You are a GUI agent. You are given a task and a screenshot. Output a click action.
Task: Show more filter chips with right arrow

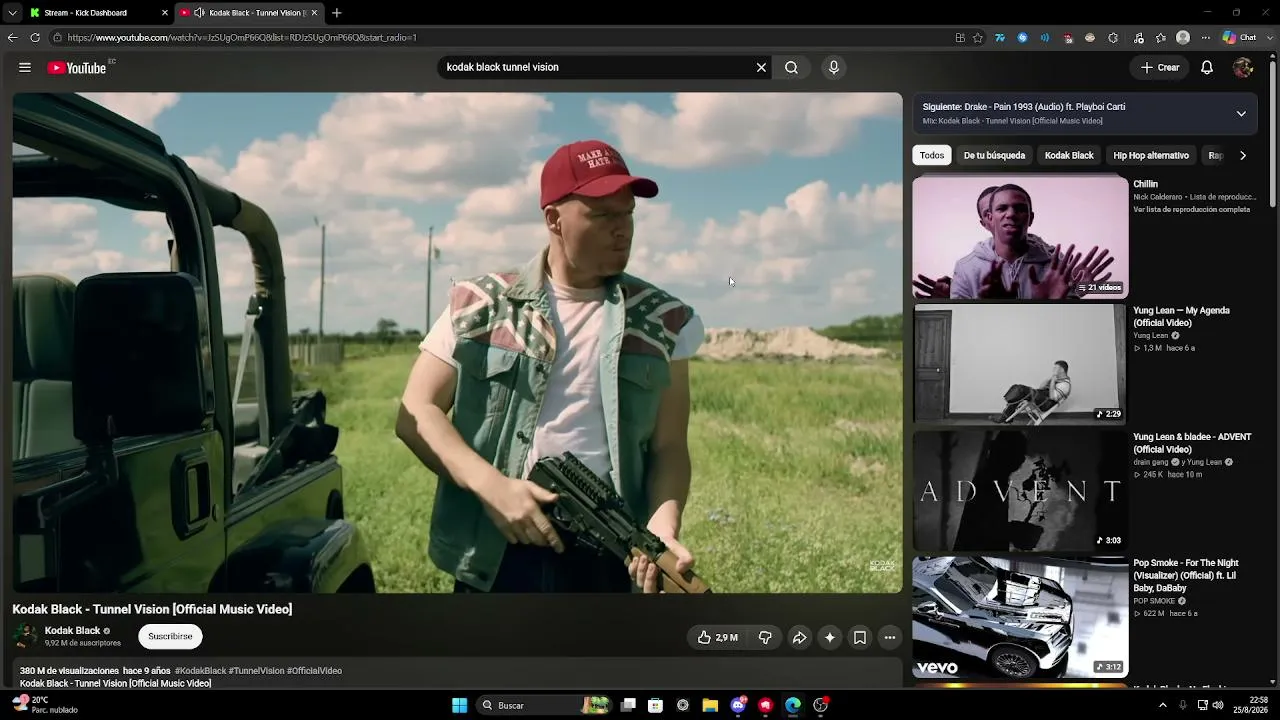click(x=1243, y=155)
